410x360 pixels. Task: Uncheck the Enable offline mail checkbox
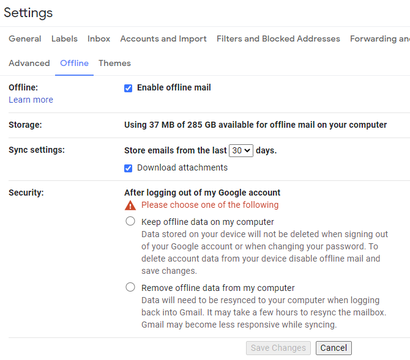pos(128,88)
